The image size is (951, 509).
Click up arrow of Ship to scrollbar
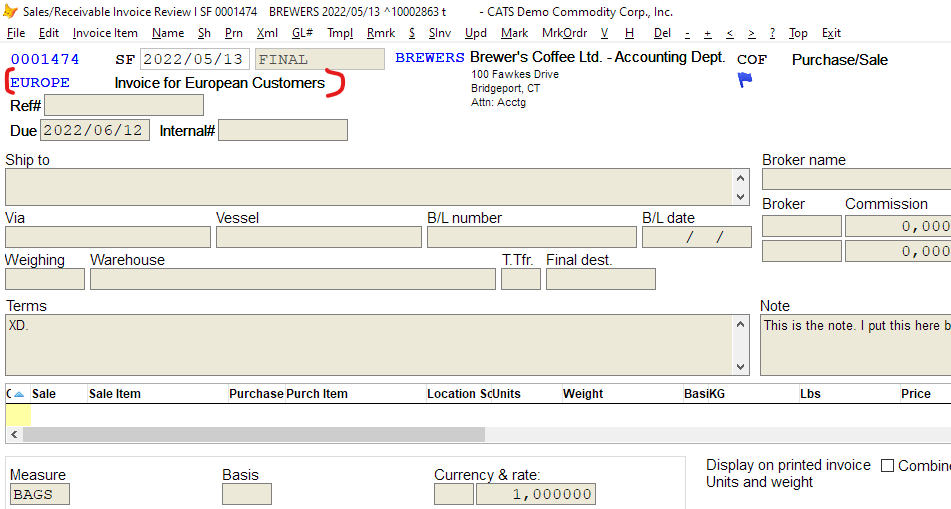point(740,178)
